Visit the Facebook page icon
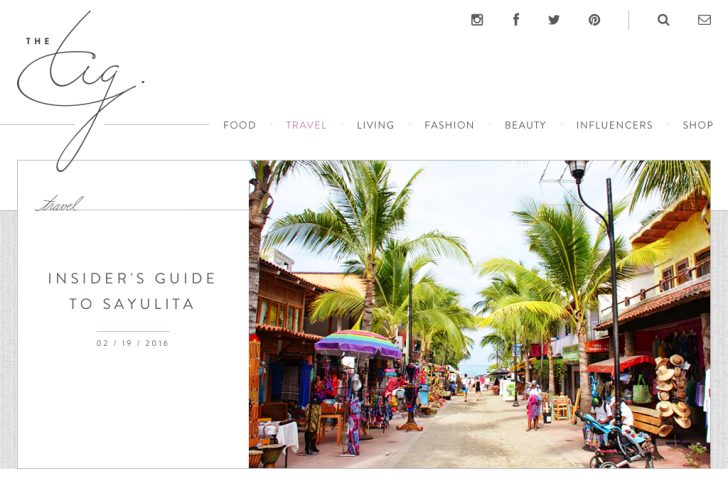Image resolution: width=728 pixels, height=493 pixels. [x=516, y=19]
